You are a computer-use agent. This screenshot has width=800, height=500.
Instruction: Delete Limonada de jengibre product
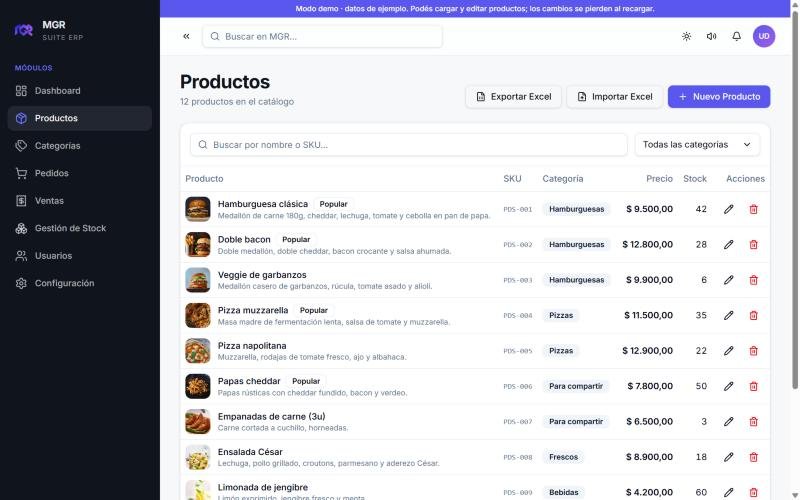click(754, 493)
